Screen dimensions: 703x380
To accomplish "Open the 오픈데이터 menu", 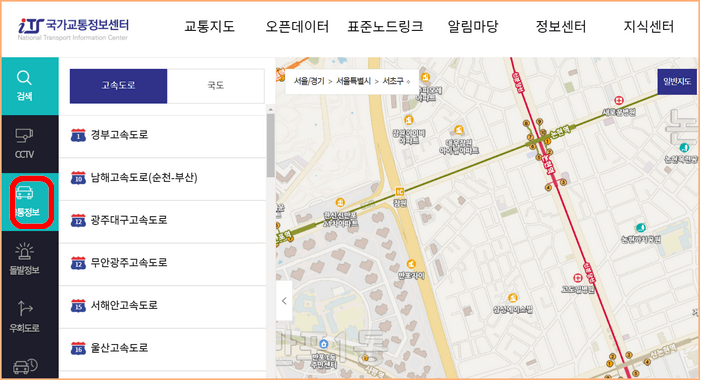I will tap(297, 26).
